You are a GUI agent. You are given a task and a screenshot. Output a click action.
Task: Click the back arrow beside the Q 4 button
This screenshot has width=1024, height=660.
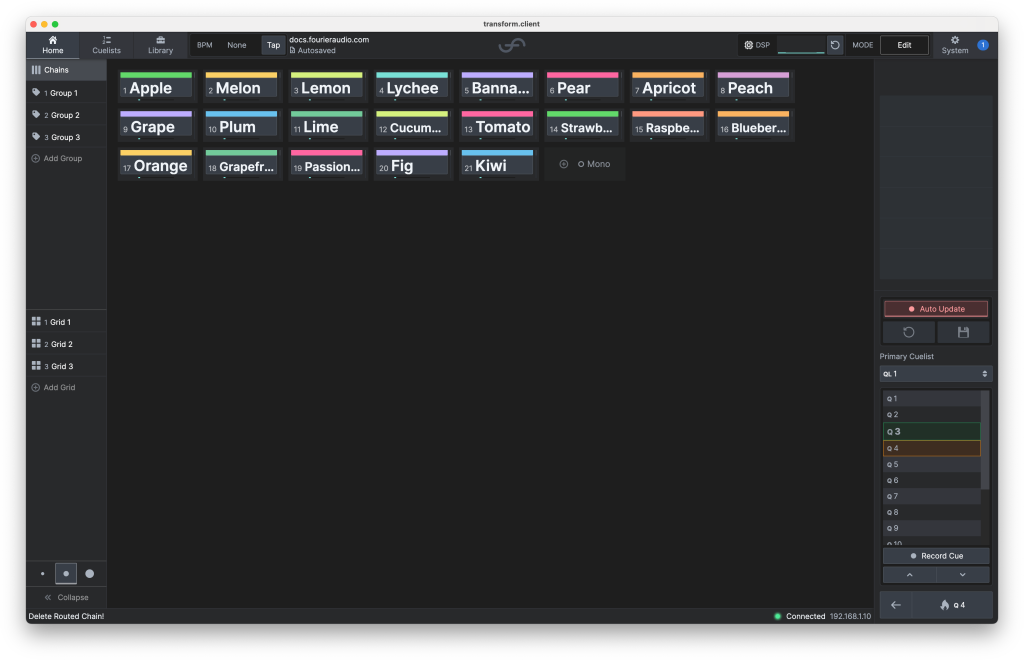(x=896, y=605)
